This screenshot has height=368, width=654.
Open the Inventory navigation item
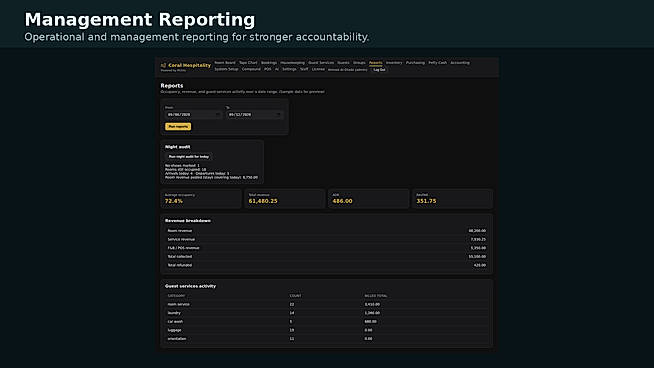(394, 63)
